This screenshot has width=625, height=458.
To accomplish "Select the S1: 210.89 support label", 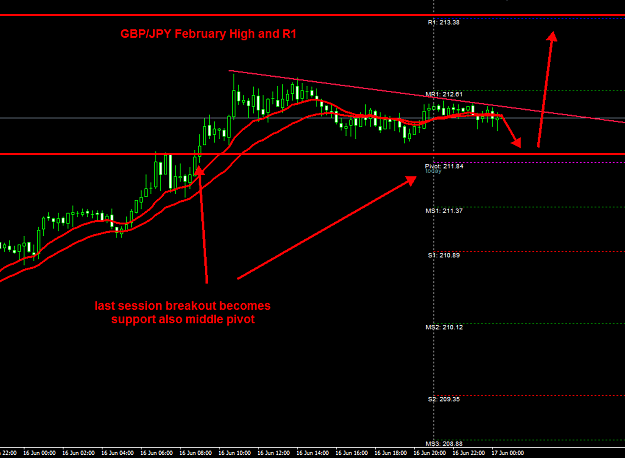I will 444,255.
